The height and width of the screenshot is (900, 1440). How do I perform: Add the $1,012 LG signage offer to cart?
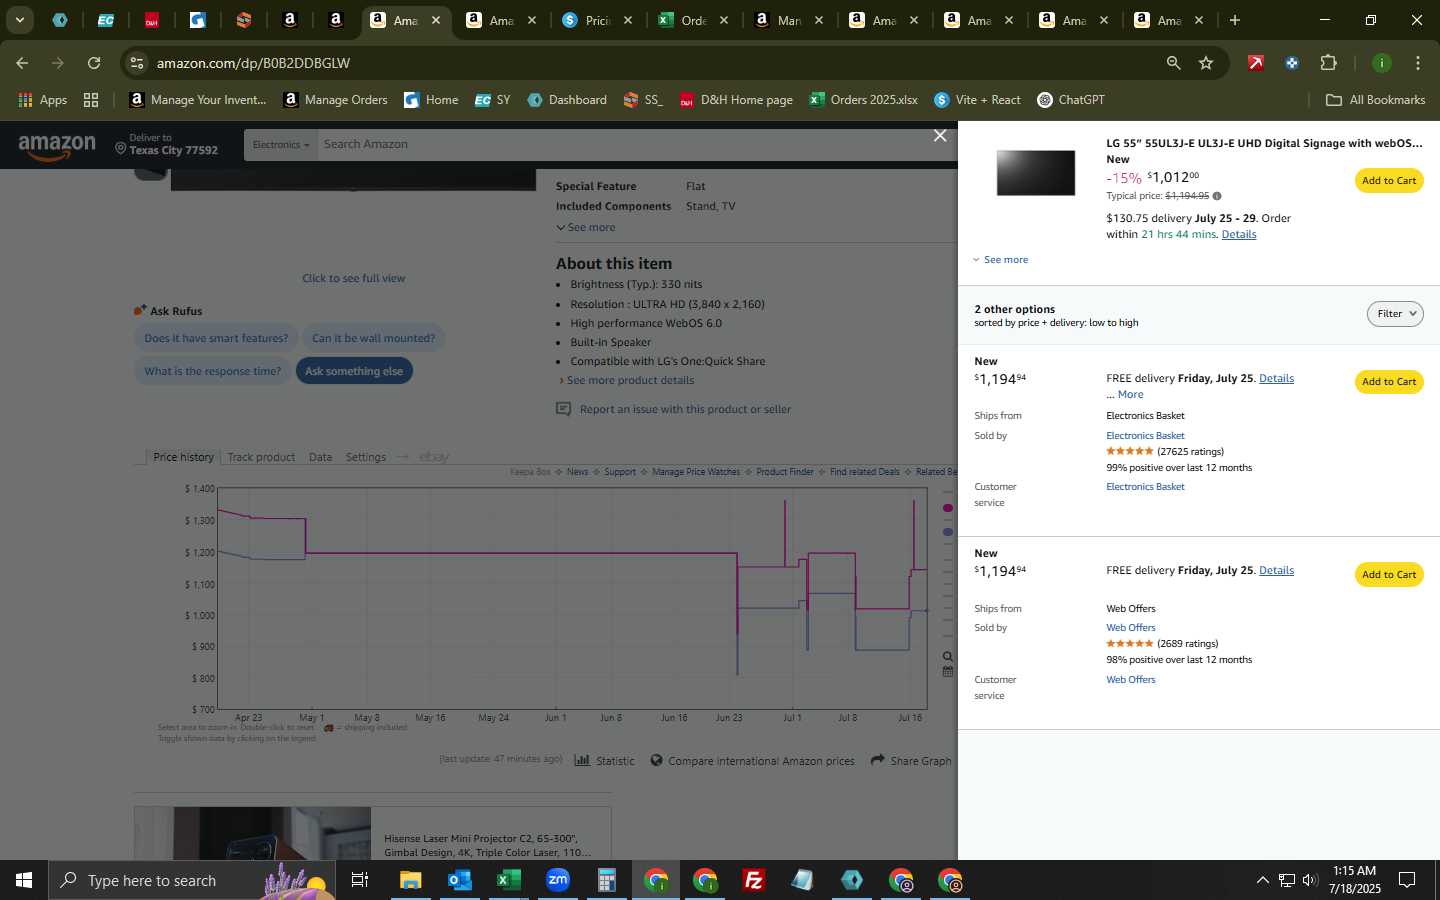pos(1389,181)
